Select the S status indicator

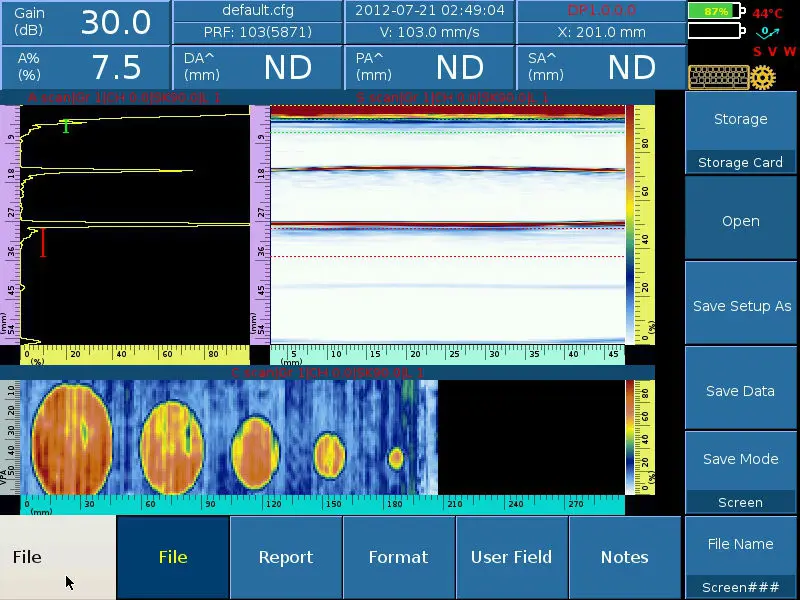[757, 50]
